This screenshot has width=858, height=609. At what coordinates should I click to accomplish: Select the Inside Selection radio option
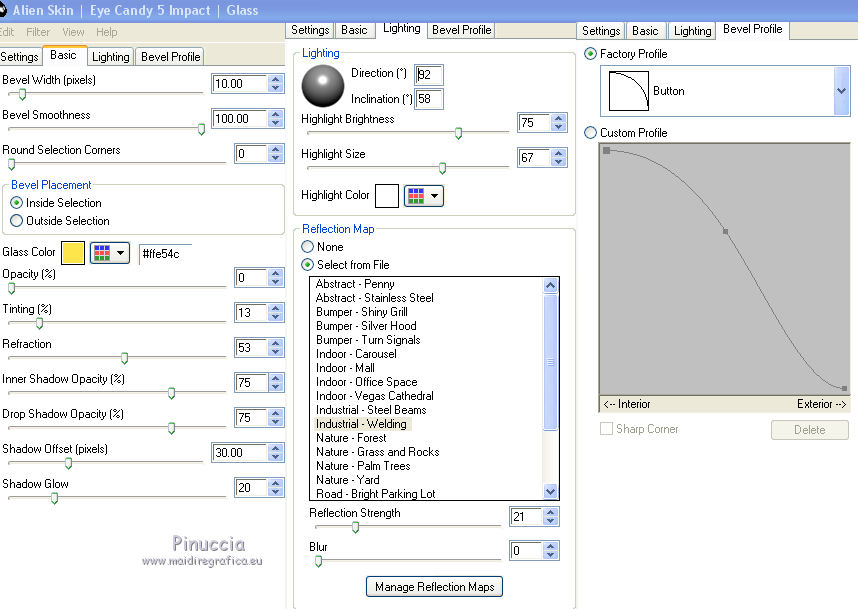tap(16, 203)
